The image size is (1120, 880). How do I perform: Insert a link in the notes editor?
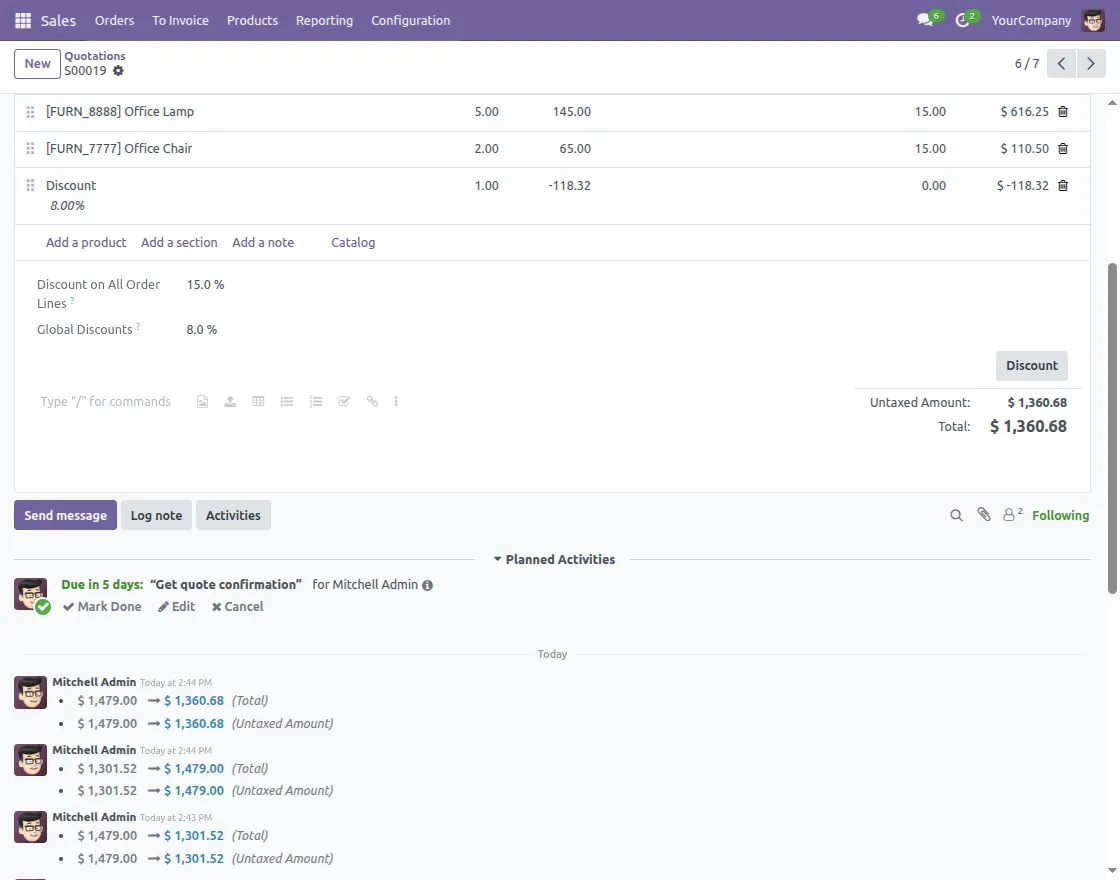click(372, 402)
